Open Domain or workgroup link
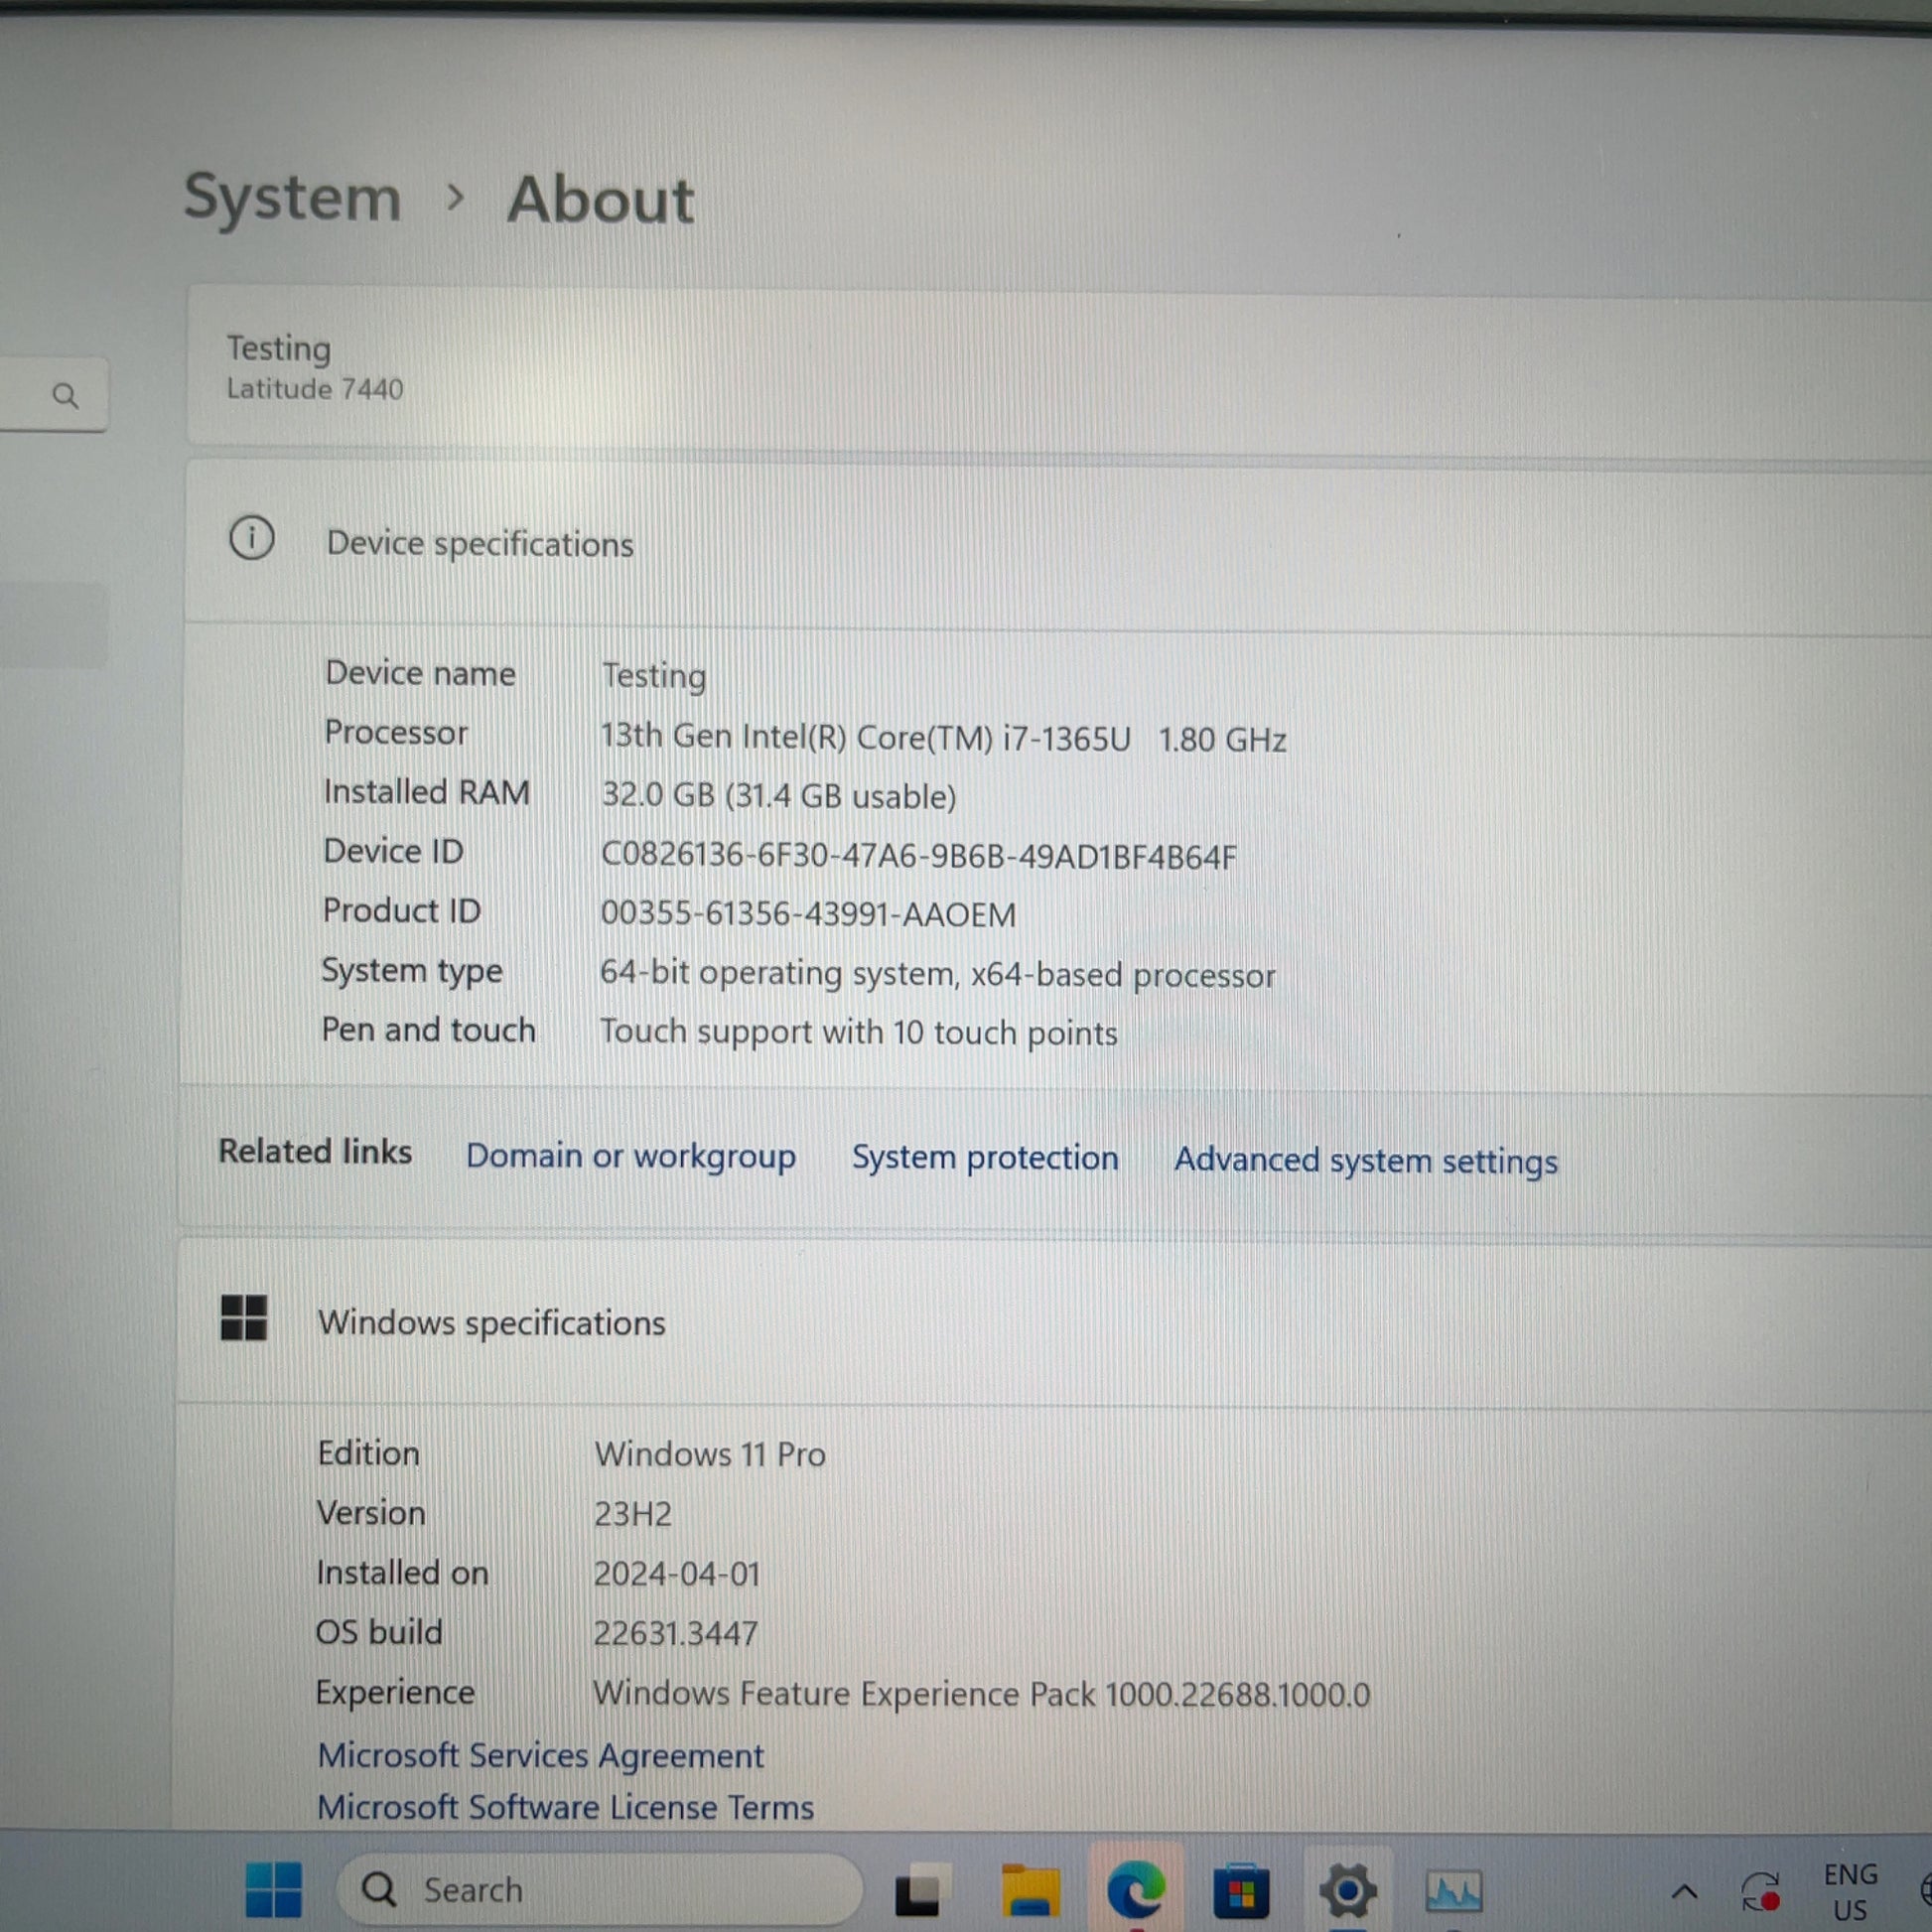1932x1932 pixels. coord(631,1156)
